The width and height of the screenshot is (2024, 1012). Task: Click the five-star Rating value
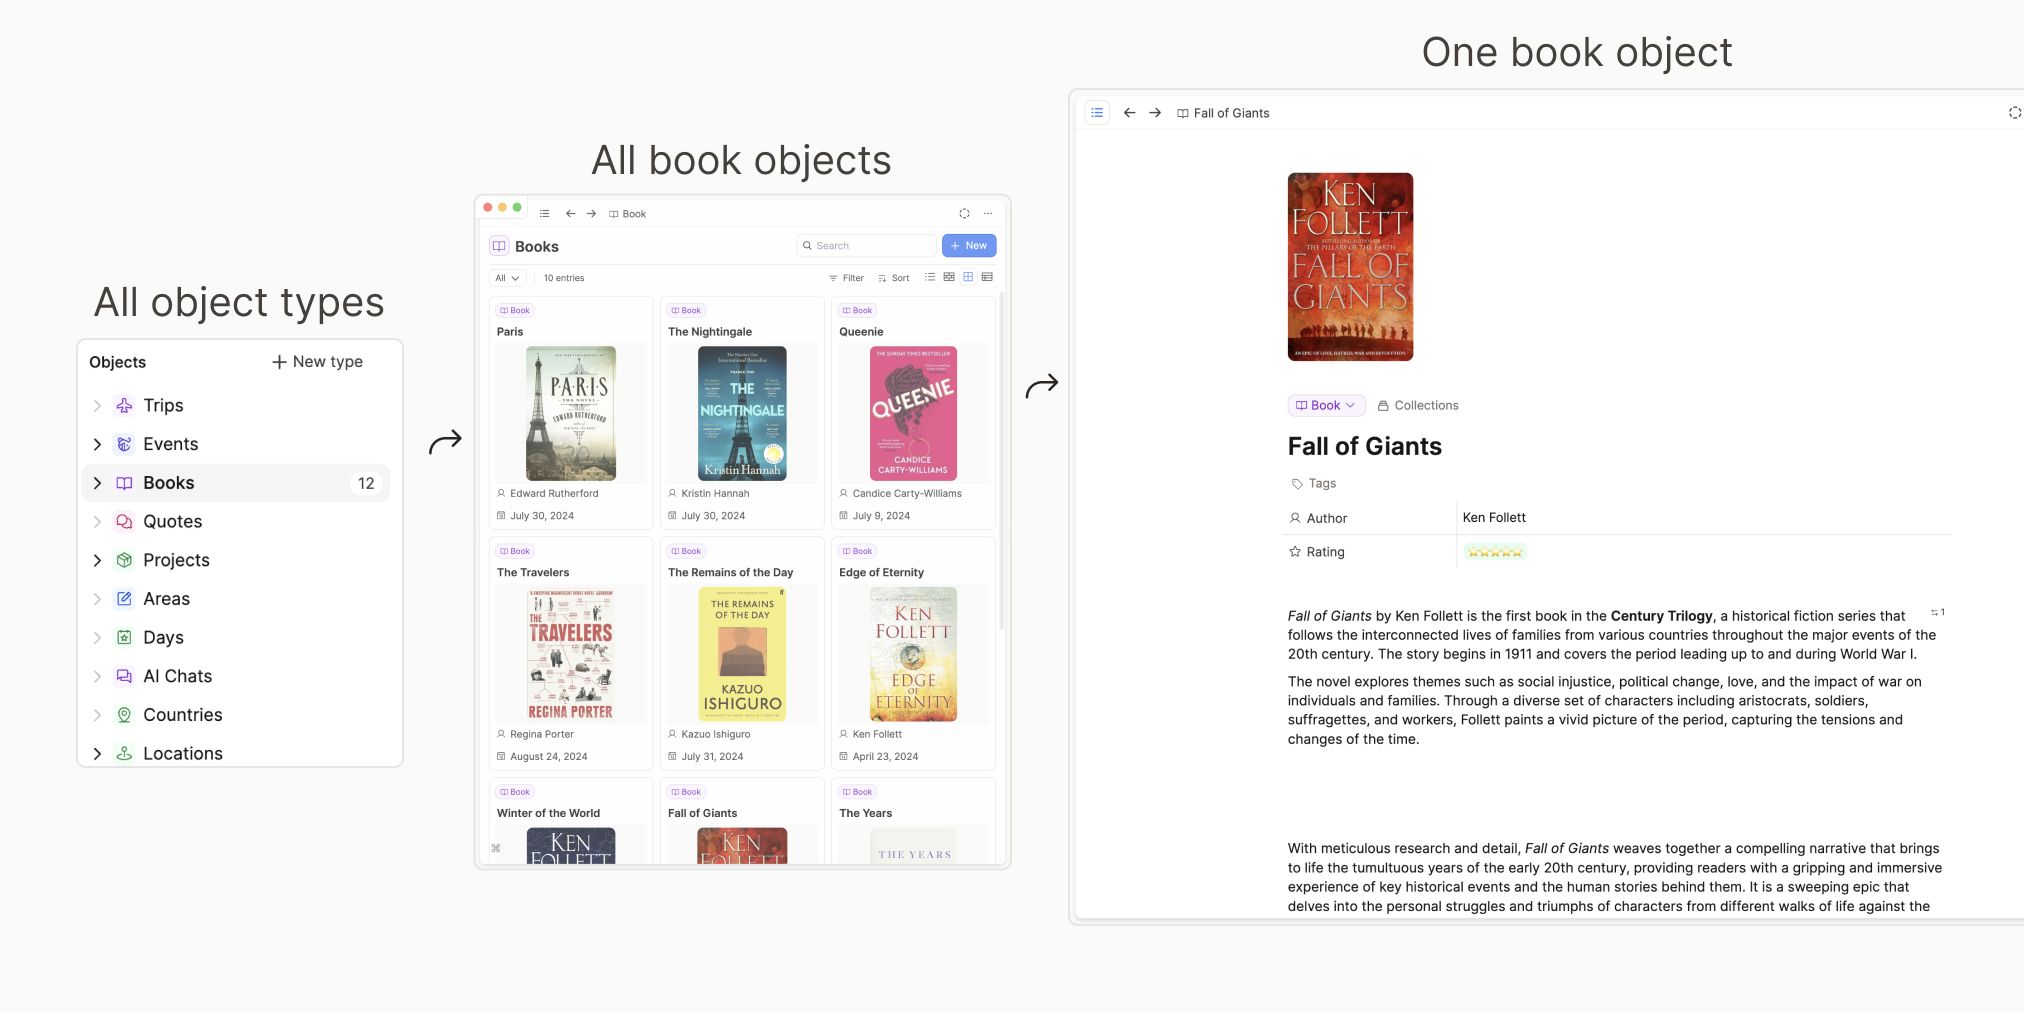pyautogui.click(x=1494, y=552)
